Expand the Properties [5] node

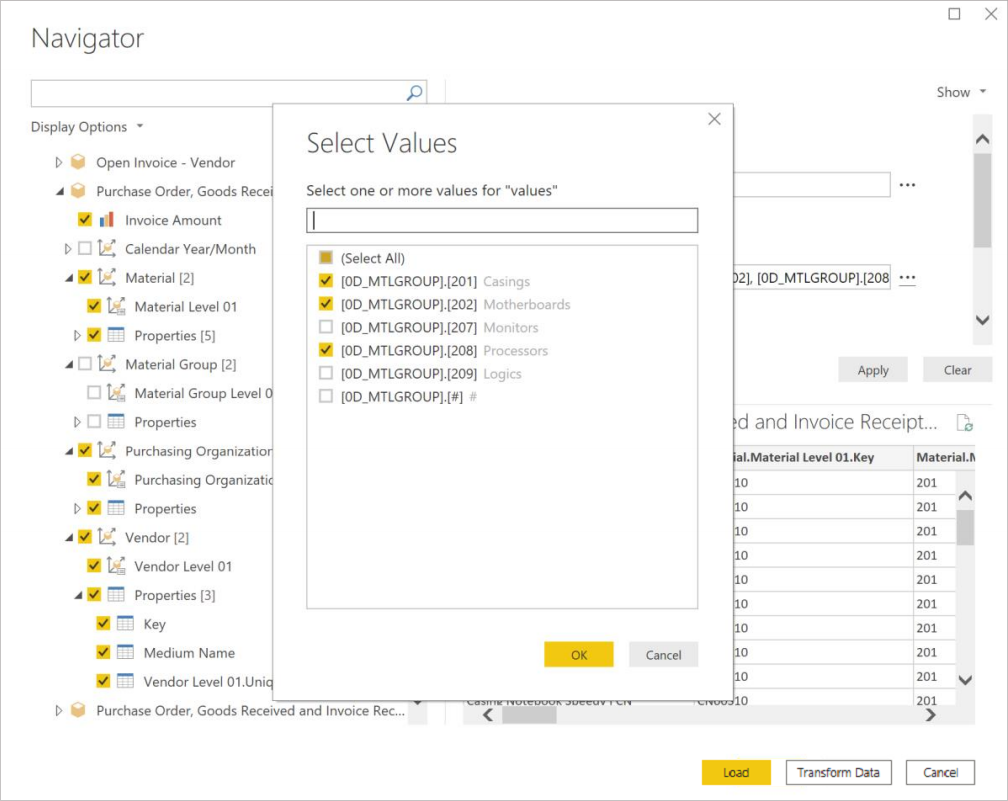tap(76, 336)
